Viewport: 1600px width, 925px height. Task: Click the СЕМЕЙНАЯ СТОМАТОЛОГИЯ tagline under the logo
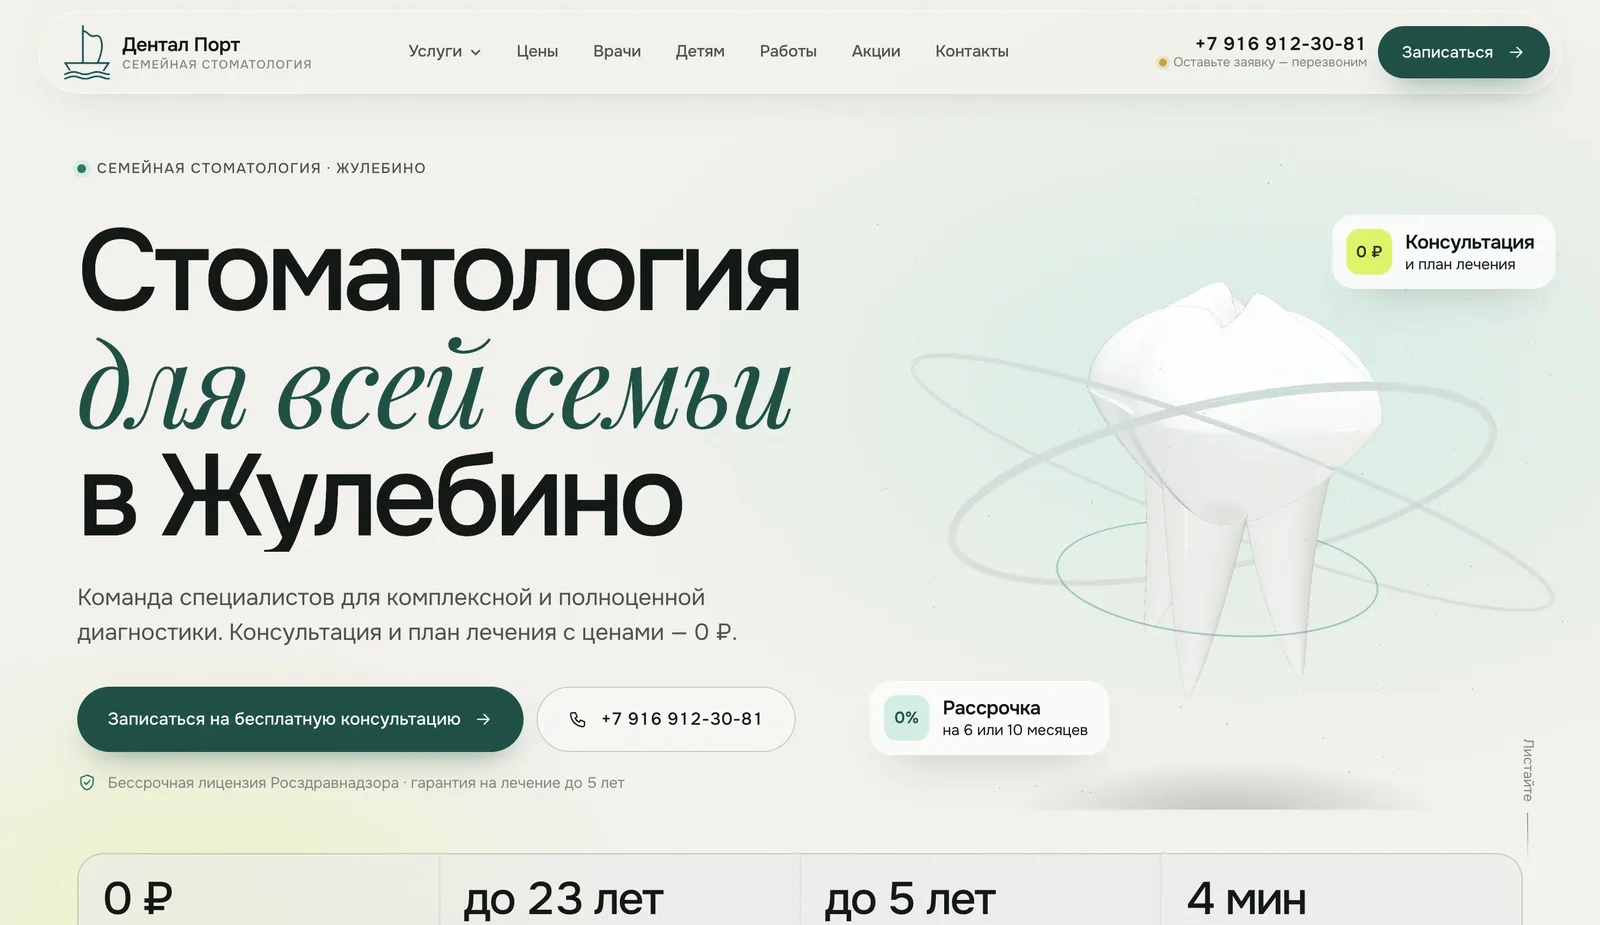pyautogui.click(x=217, y=64)
